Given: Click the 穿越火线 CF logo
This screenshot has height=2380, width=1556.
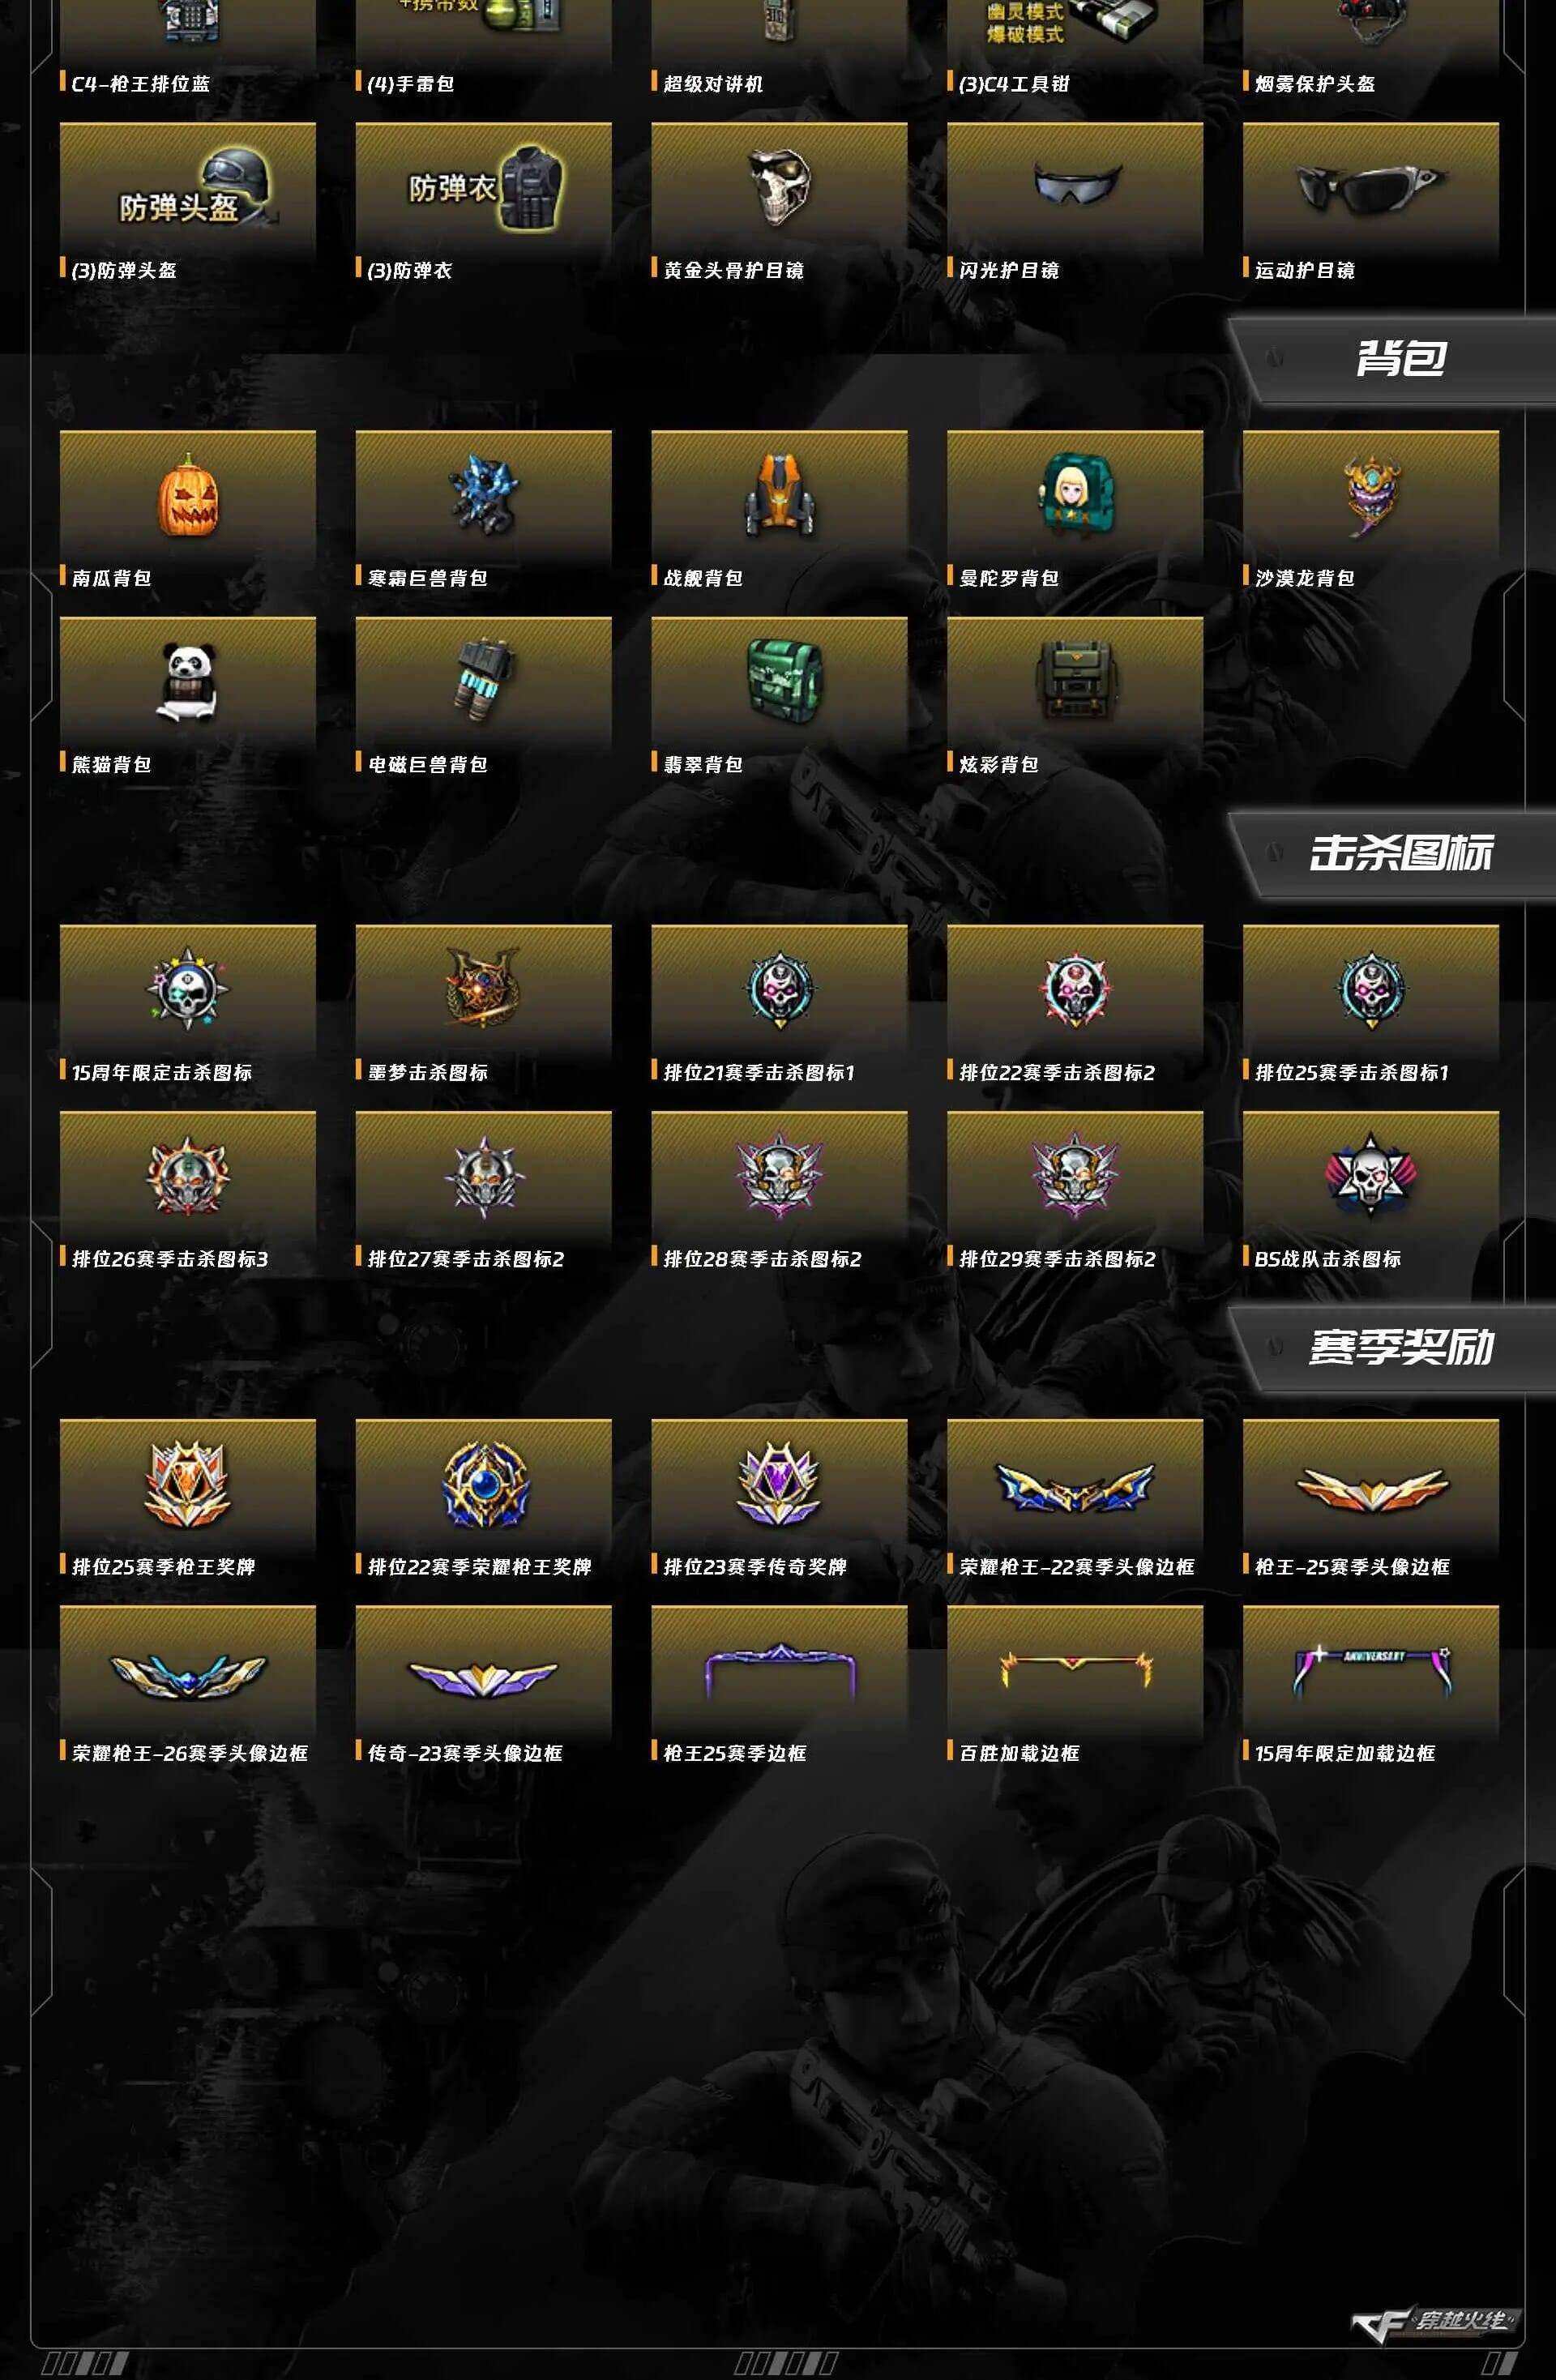Looking at the screenshot, I should coord(1432,2322).
